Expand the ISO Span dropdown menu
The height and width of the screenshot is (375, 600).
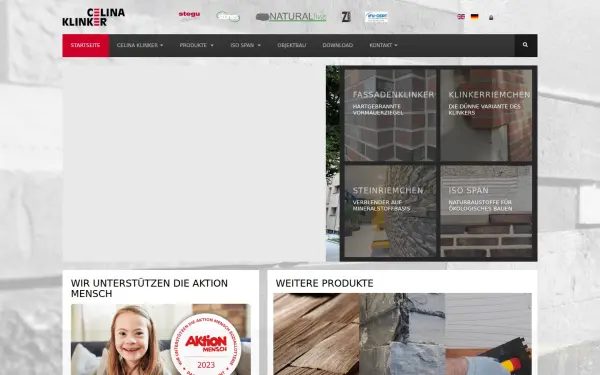tap(246, 45)
